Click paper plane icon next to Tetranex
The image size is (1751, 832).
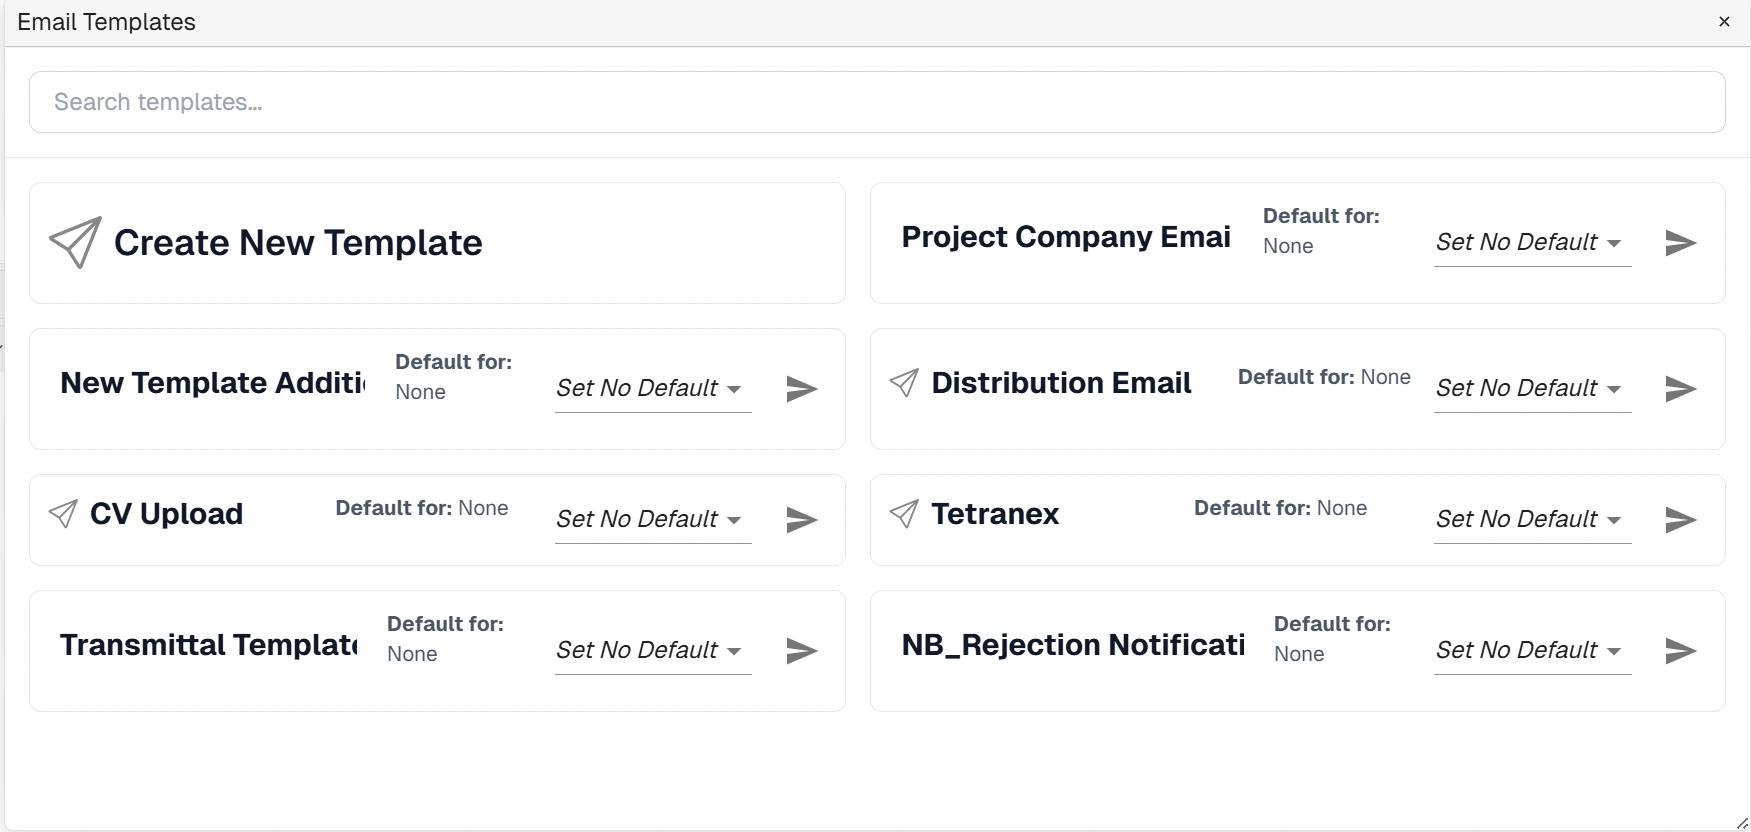pyautogui.click(x=904, y=514)
